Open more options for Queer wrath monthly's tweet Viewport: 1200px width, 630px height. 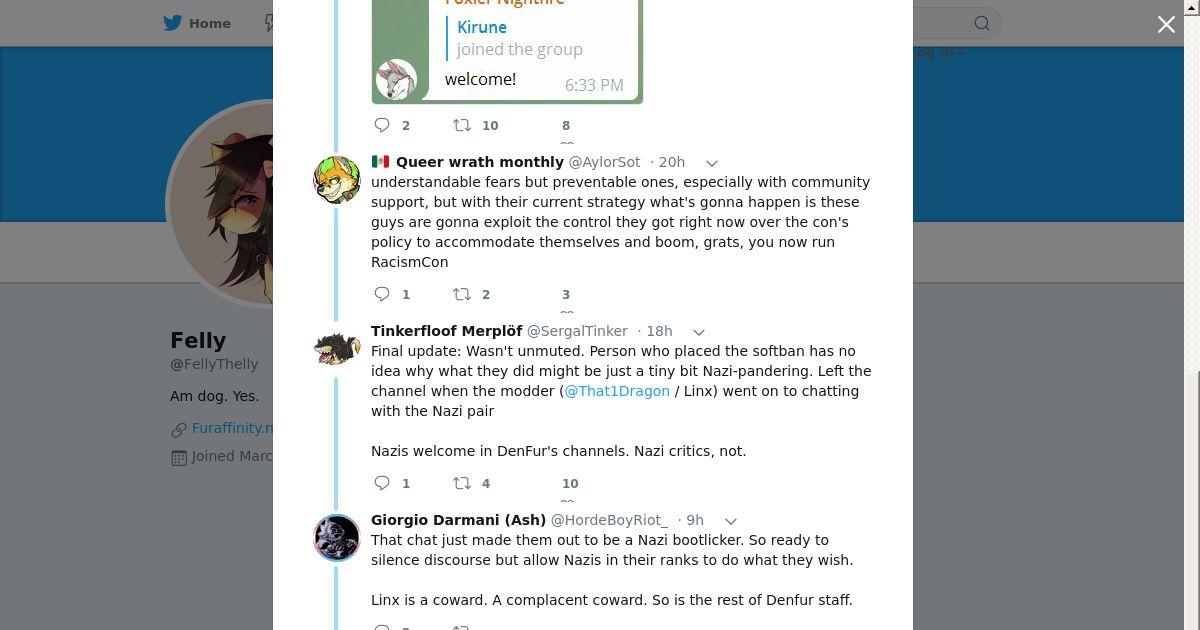point(712,162)
